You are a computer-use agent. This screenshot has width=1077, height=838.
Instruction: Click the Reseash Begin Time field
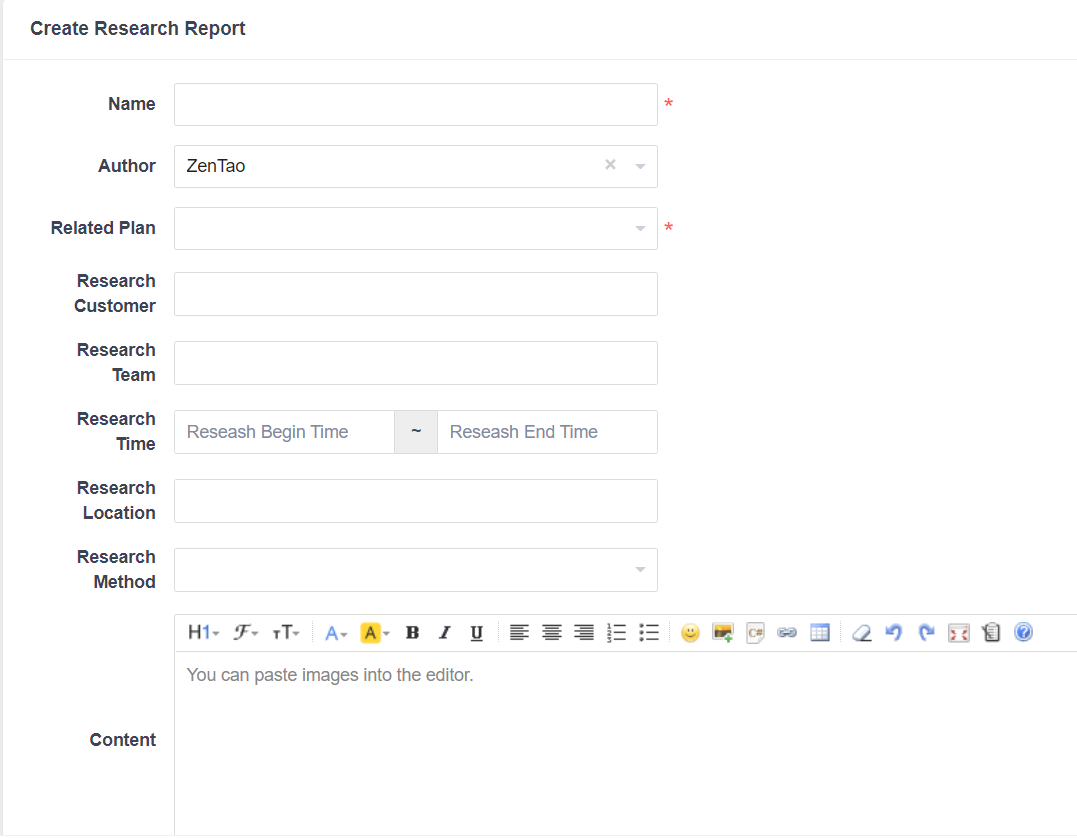[284, 432]
